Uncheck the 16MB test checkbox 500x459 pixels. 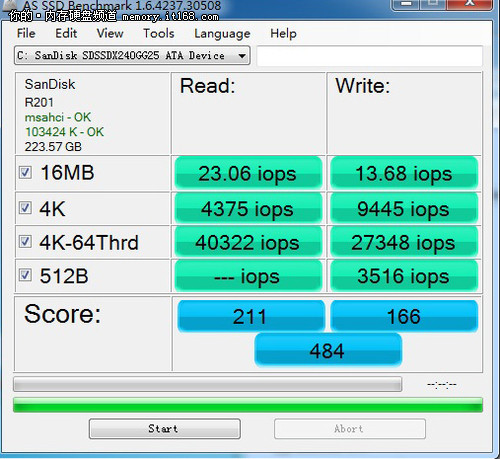click(x=25, y=173)
